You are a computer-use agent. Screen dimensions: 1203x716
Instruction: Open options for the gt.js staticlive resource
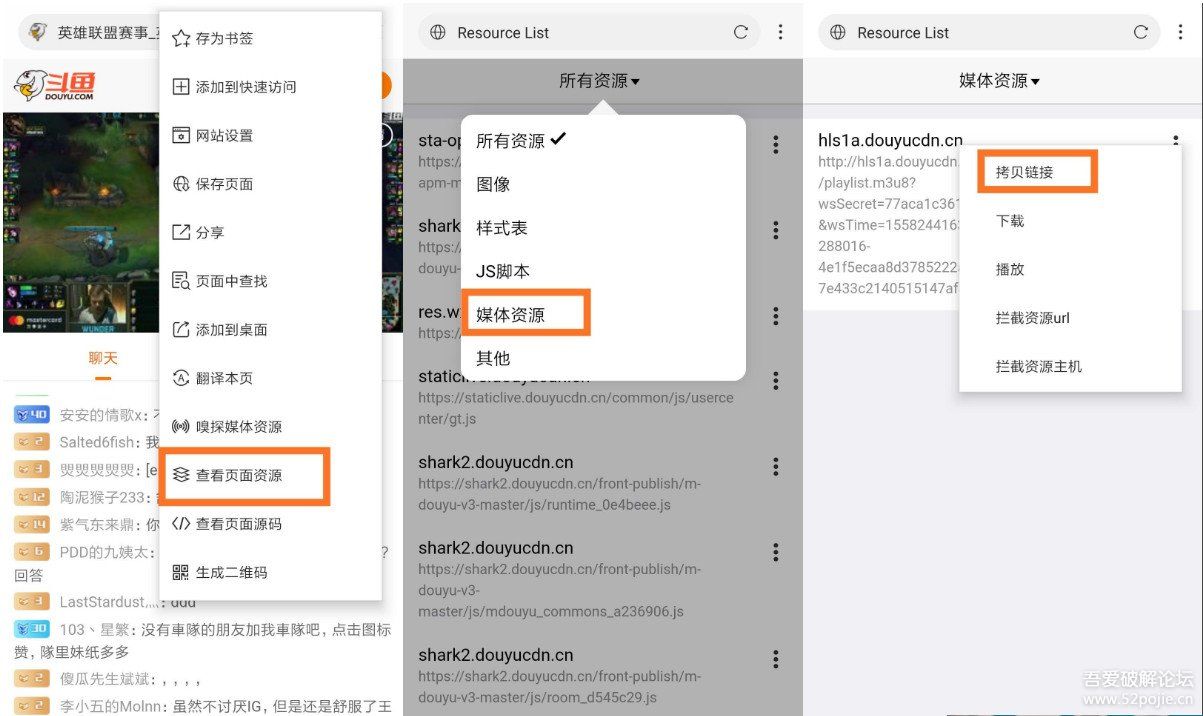pyautogui.click(x=775, y=380)
